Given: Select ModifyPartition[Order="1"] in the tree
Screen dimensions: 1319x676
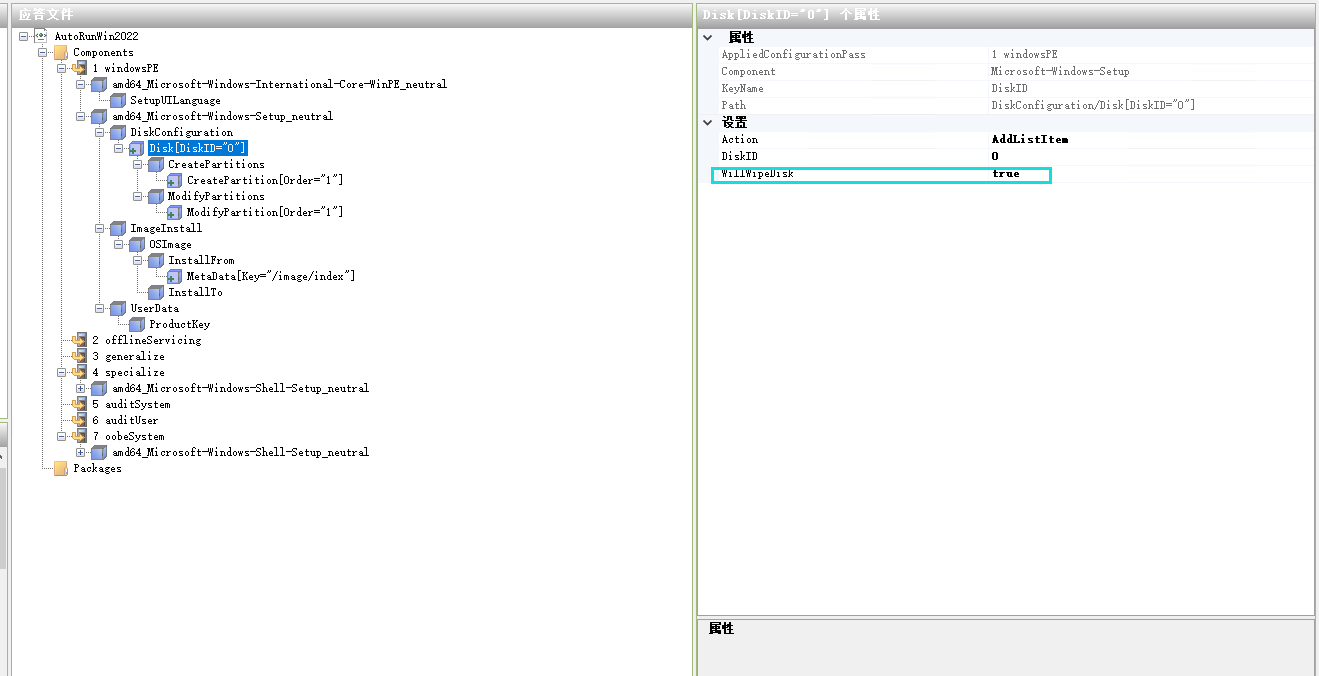Looking at the screenshot, I should click(264, 212).
